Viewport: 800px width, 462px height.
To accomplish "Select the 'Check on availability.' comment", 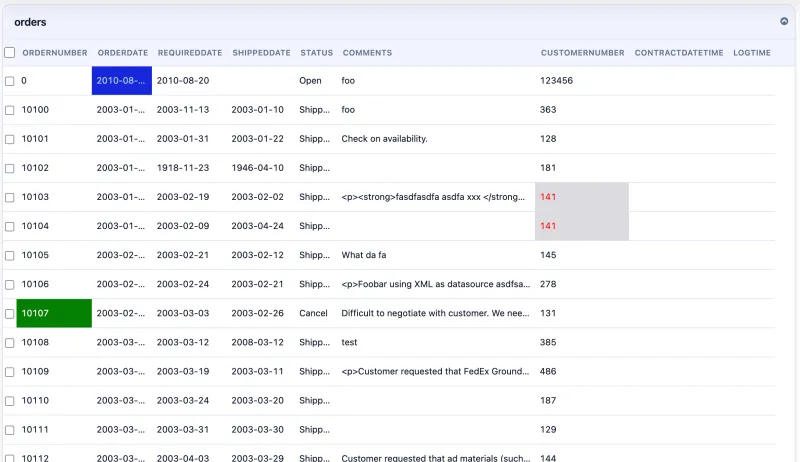I will pyautogui.click(x=384, y=139).
